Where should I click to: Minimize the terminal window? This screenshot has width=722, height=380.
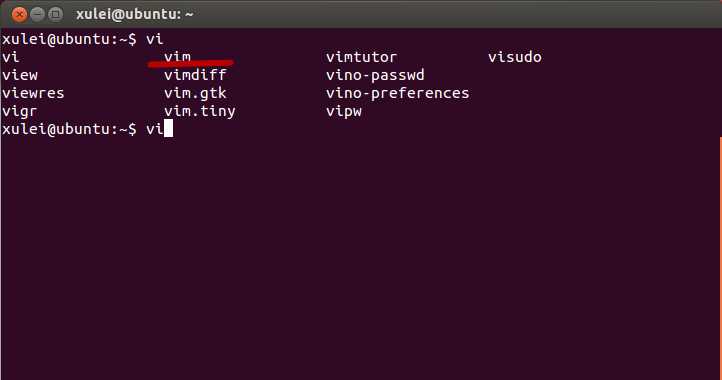pyautogui.click(x=37, y=14)
